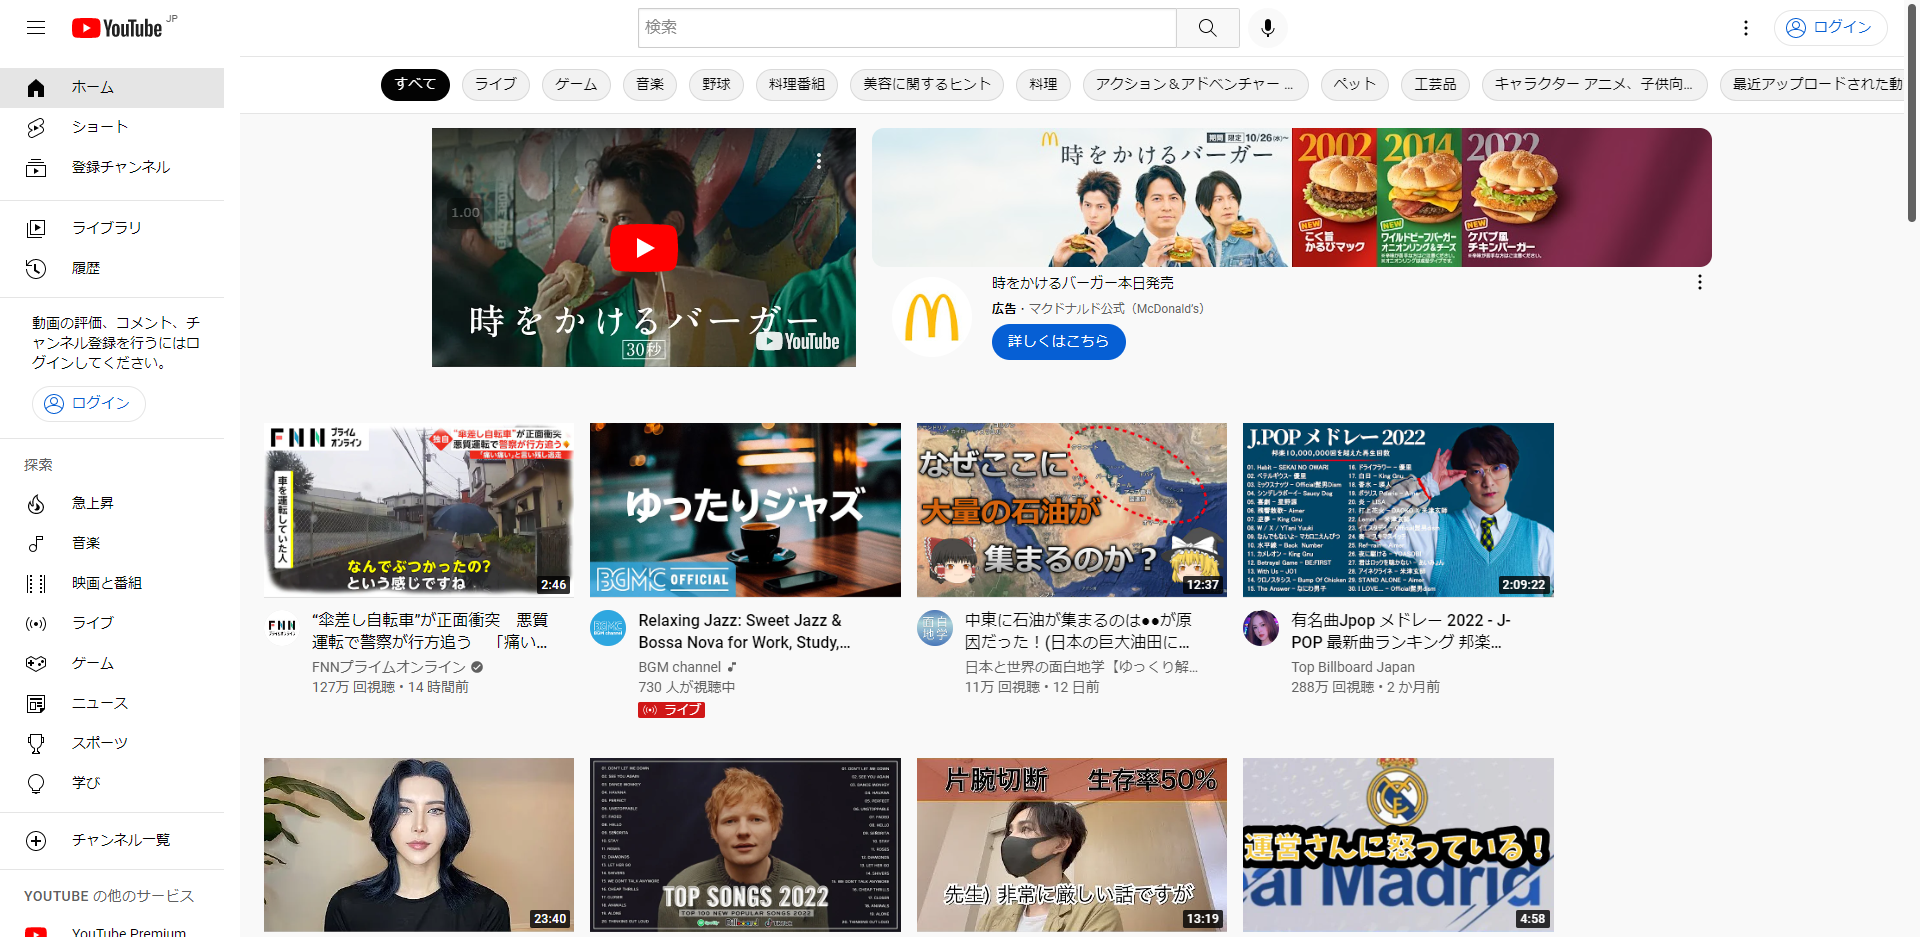1920x937 pixels.
Task: Click the magnifier search button
Action: click(x=1208, y=28)
